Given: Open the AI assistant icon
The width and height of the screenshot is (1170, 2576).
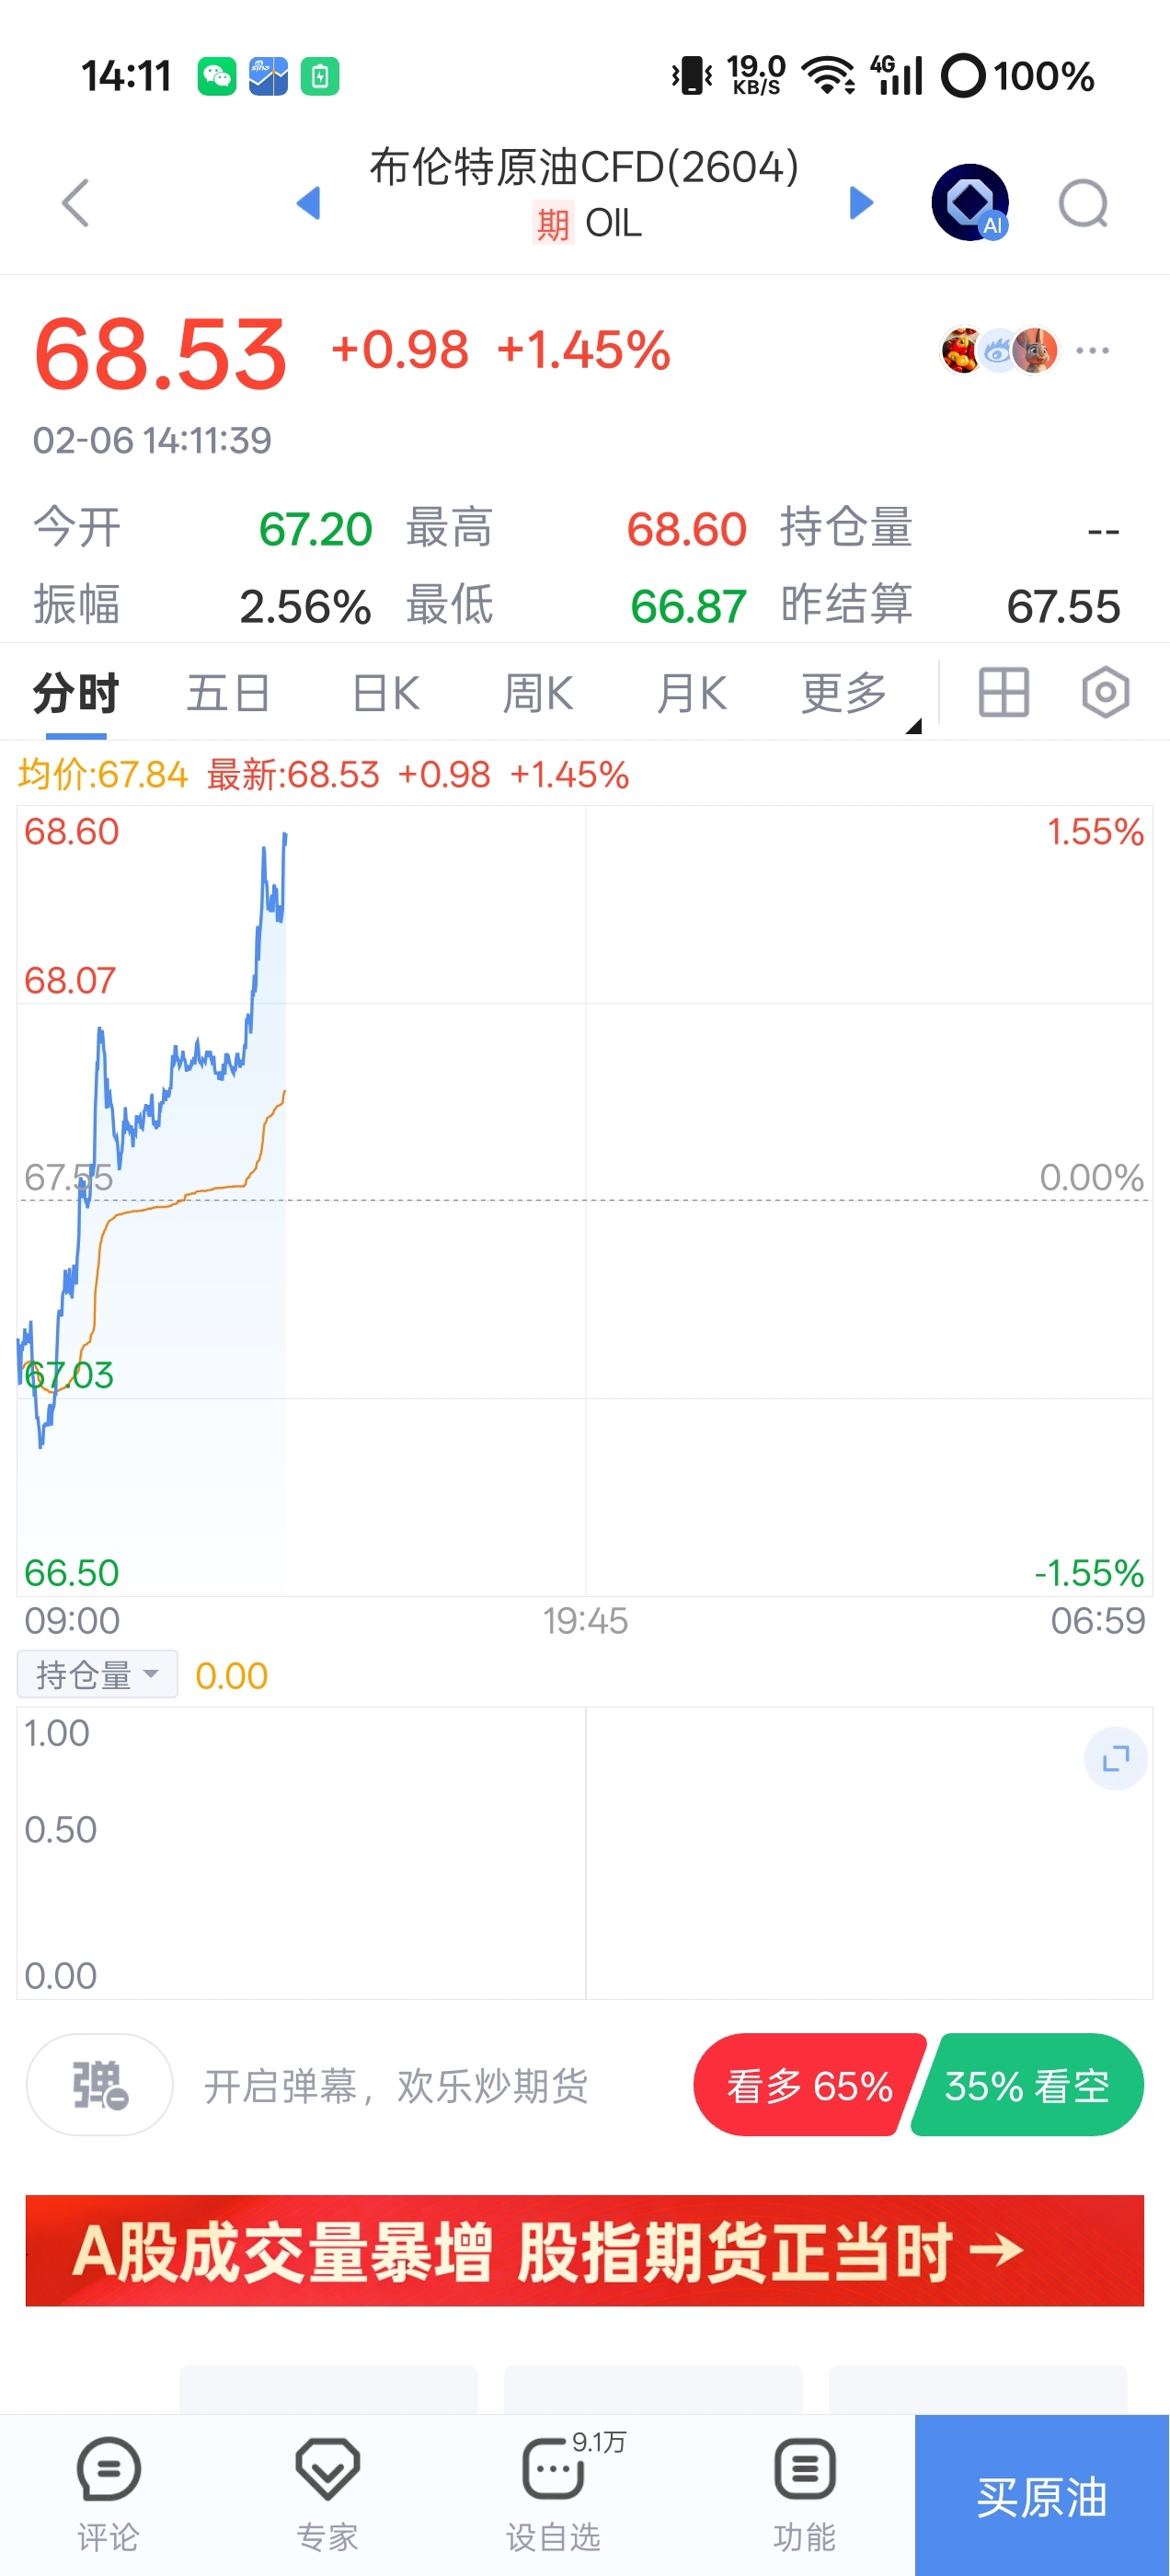Looking at the screenshot, I should (x=969, y=203).
